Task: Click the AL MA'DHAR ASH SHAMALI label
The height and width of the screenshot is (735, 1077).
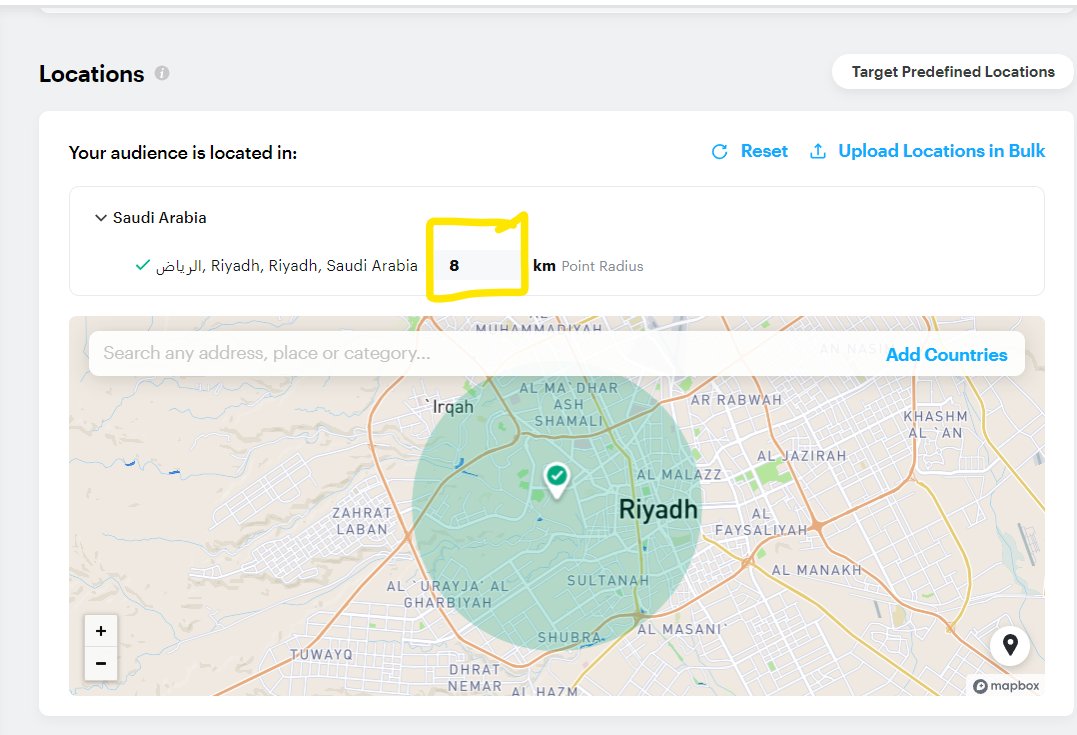Action: pos(569,405)
